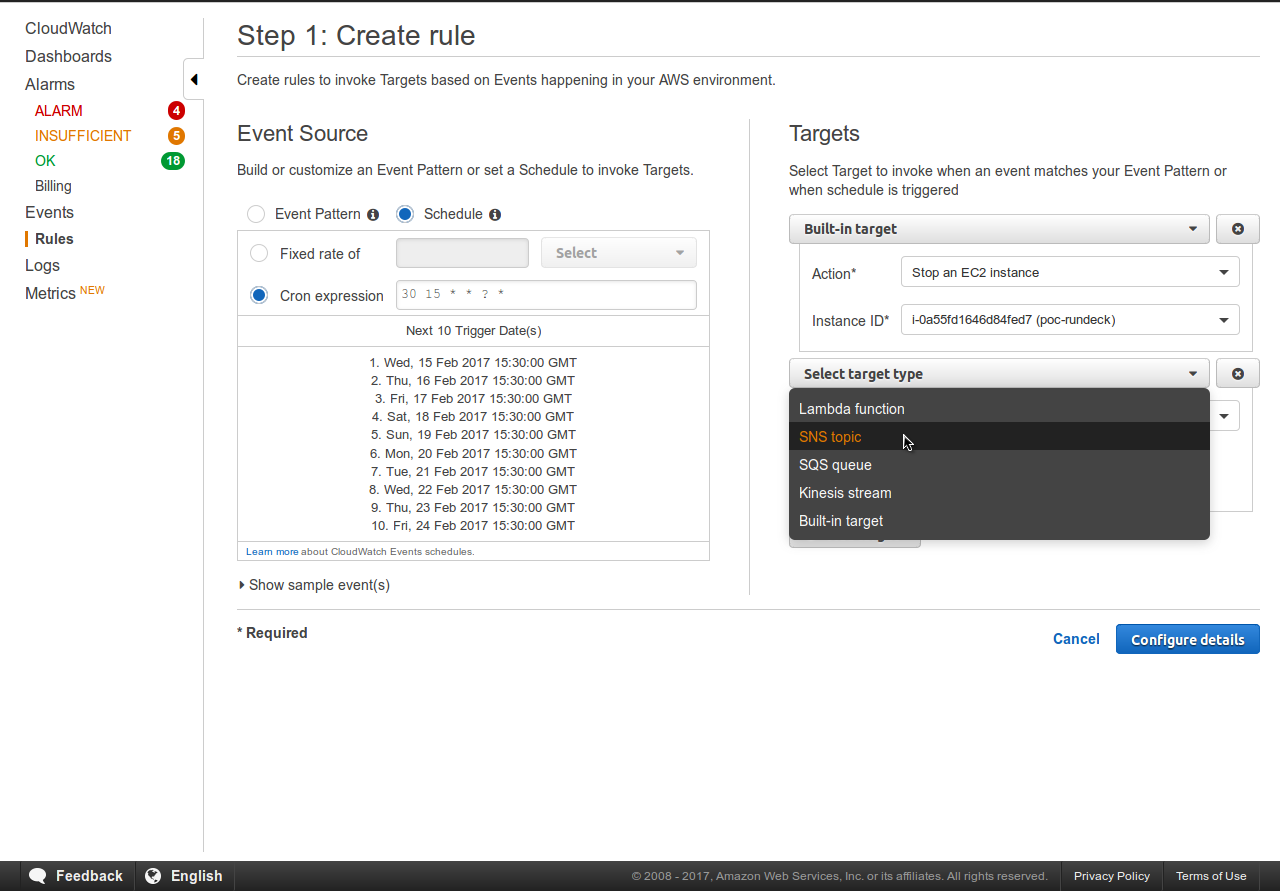Choose SQS queue from the target list
This screenshot has height=891, width=1280.
pos(999,465)
